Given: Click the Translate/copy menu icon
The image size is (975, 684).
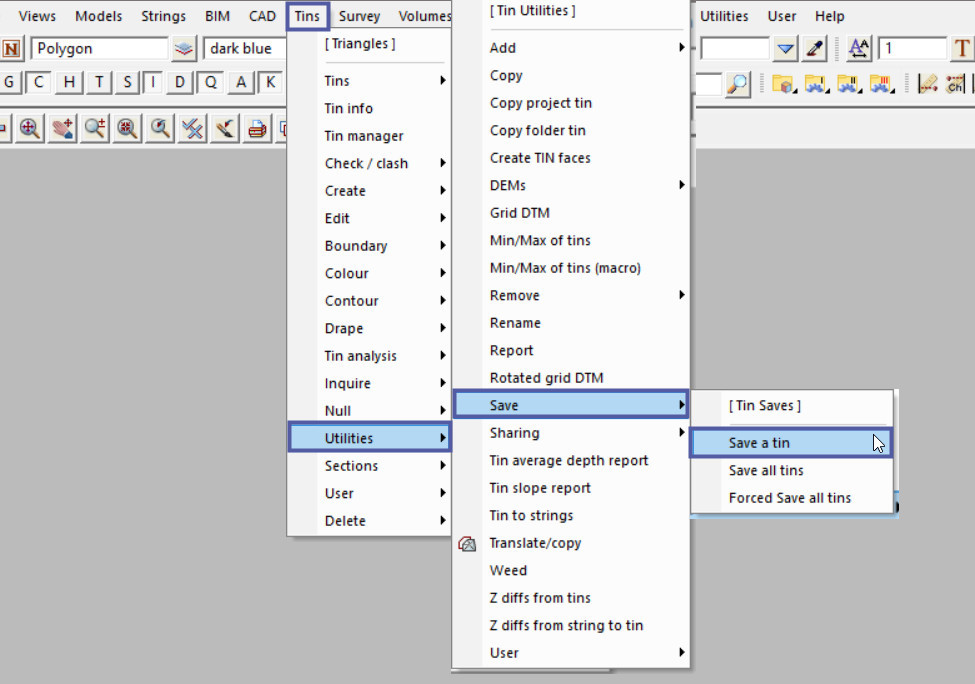Looking at the screenshot, I should pyautogui.click(x=467, y=543).
